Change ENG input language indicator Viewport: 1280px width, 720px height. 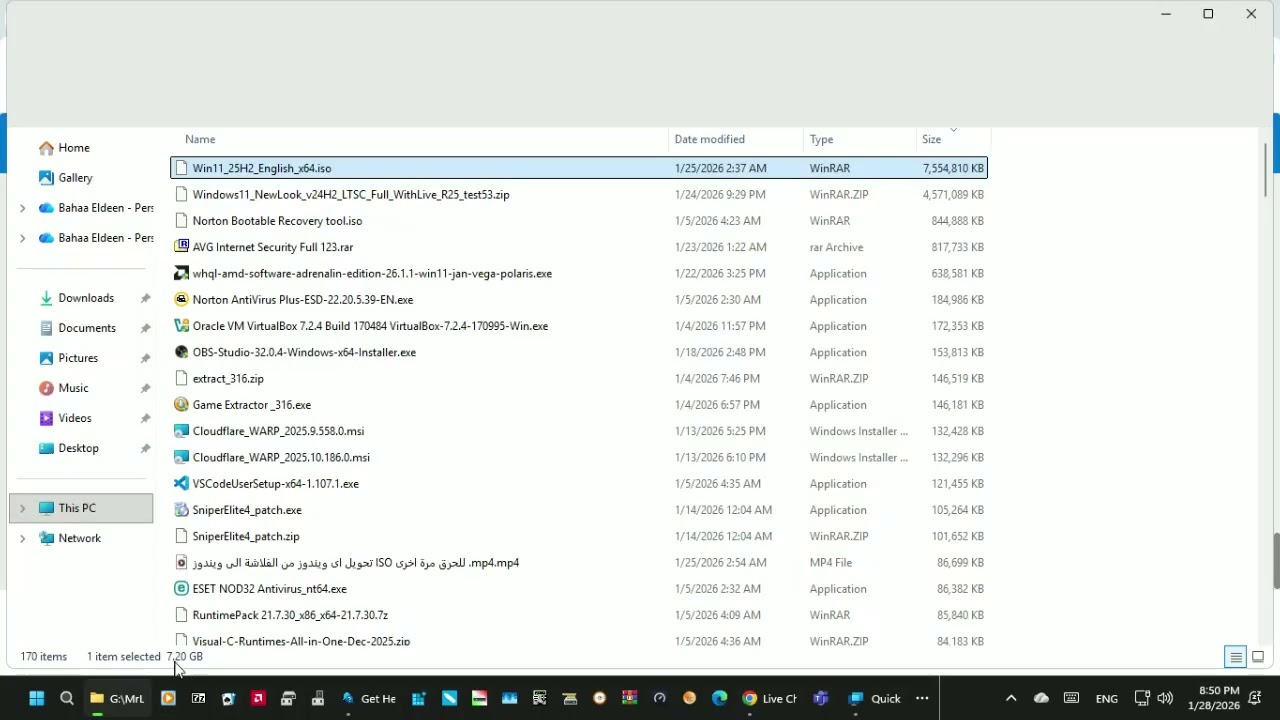pos(1107,699)
